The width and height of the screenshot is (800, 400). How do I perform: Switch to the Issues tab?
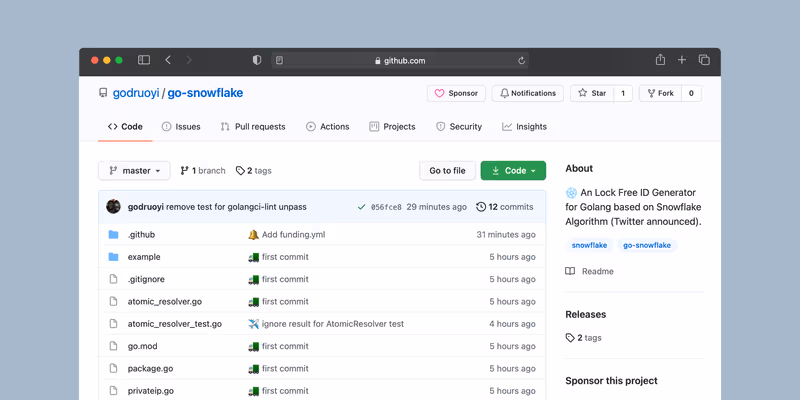click(180, 127)
